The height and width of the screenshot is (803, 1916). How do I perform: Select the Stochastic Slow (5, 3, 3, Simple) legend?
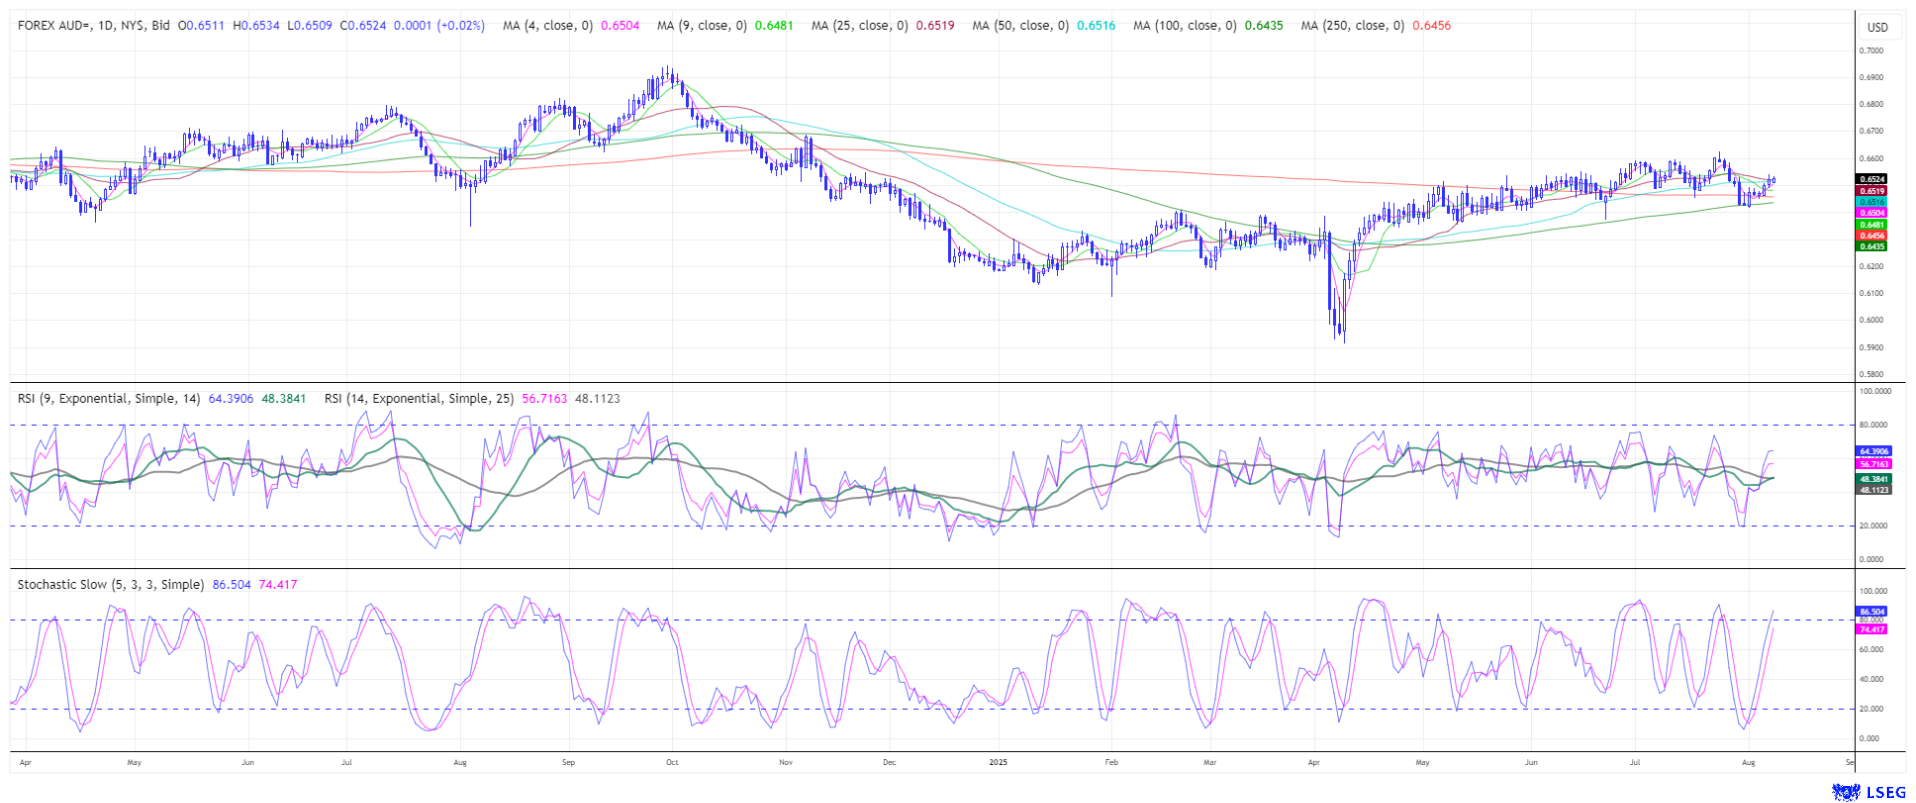click(x=110, y=585)
